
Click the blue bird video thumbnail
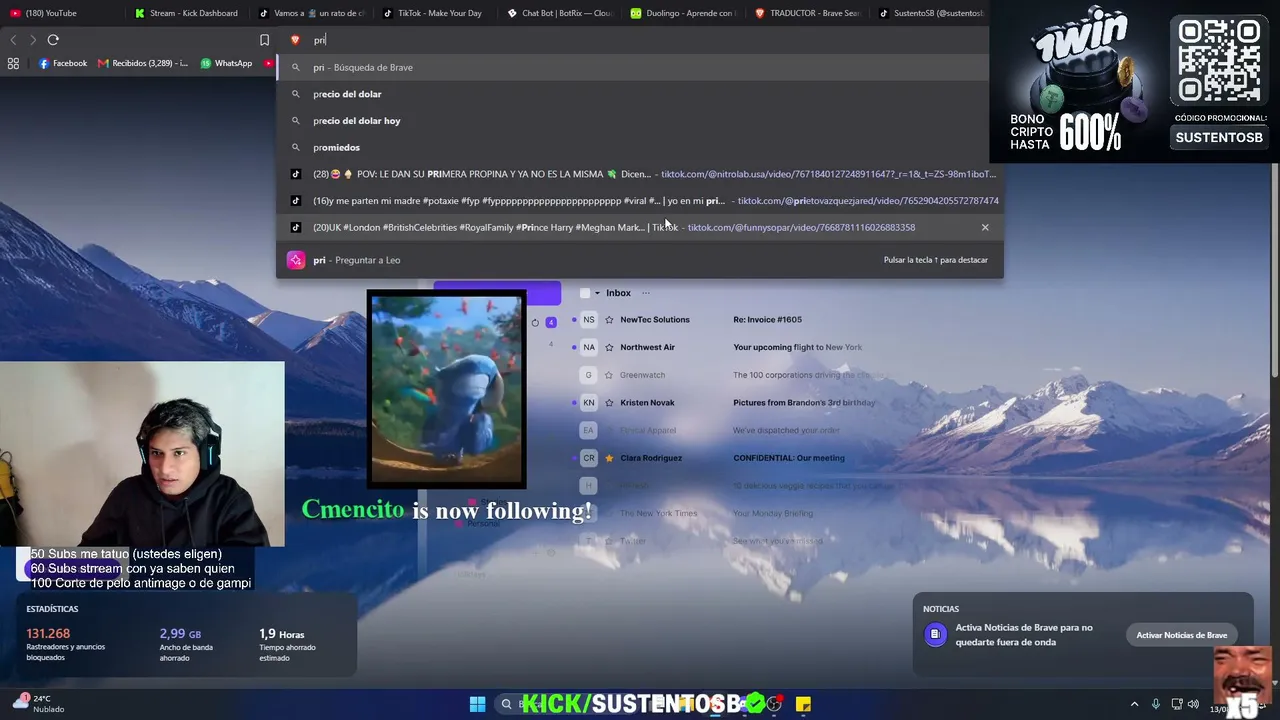446,389
